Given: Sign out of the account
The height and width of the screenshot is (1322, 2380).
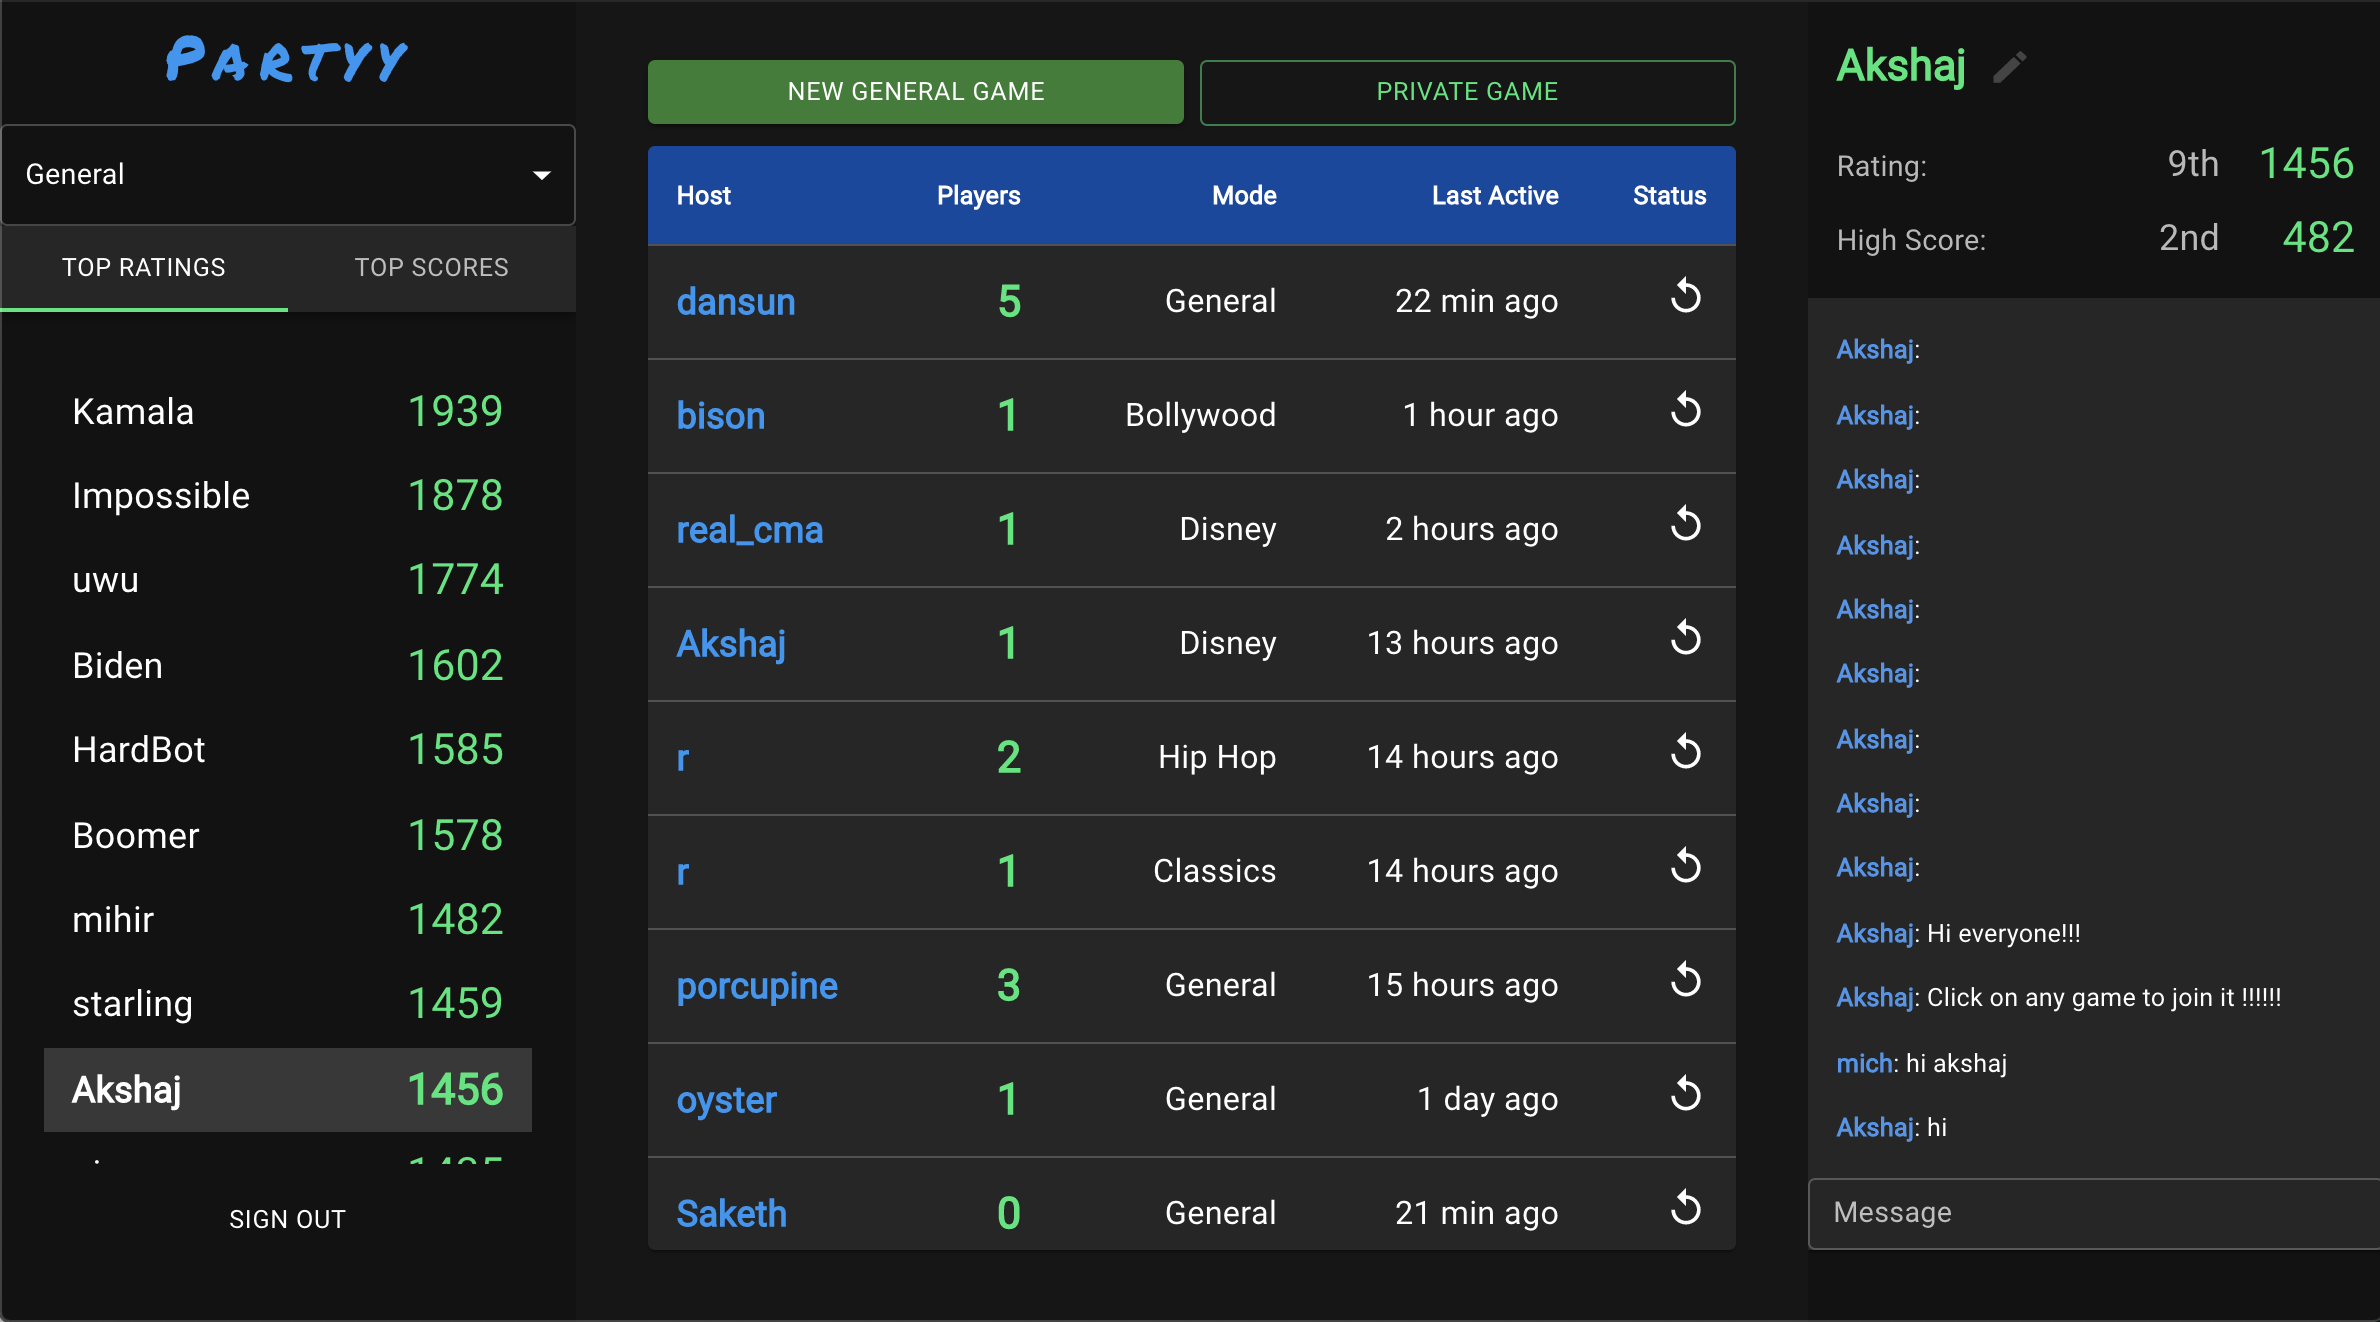Looking at the screenshot, I should [x=287, y=1219].
